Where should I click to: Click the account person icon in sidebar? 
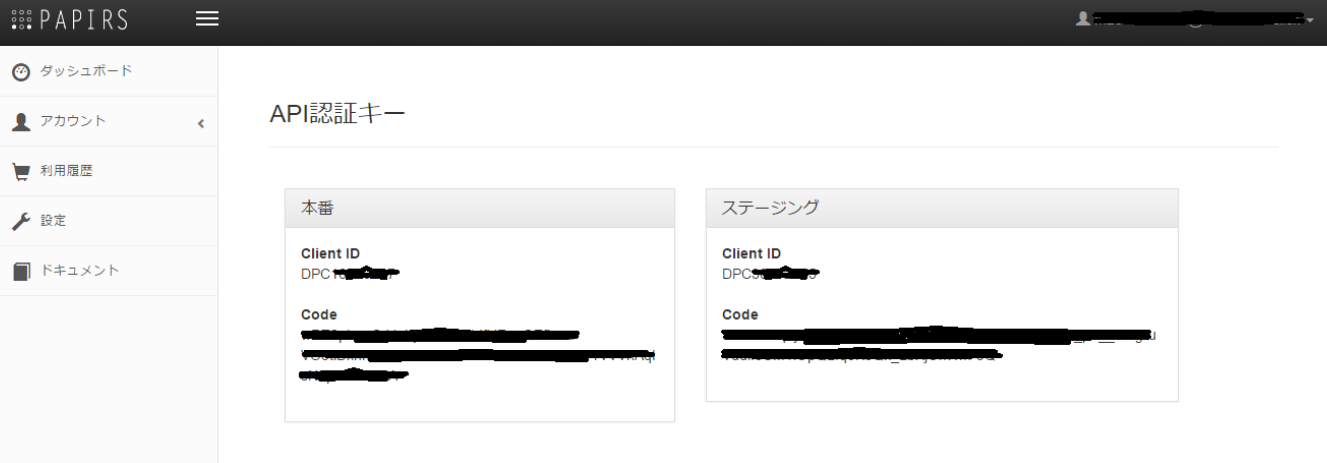pyautogui.click(x=20, y=122)
